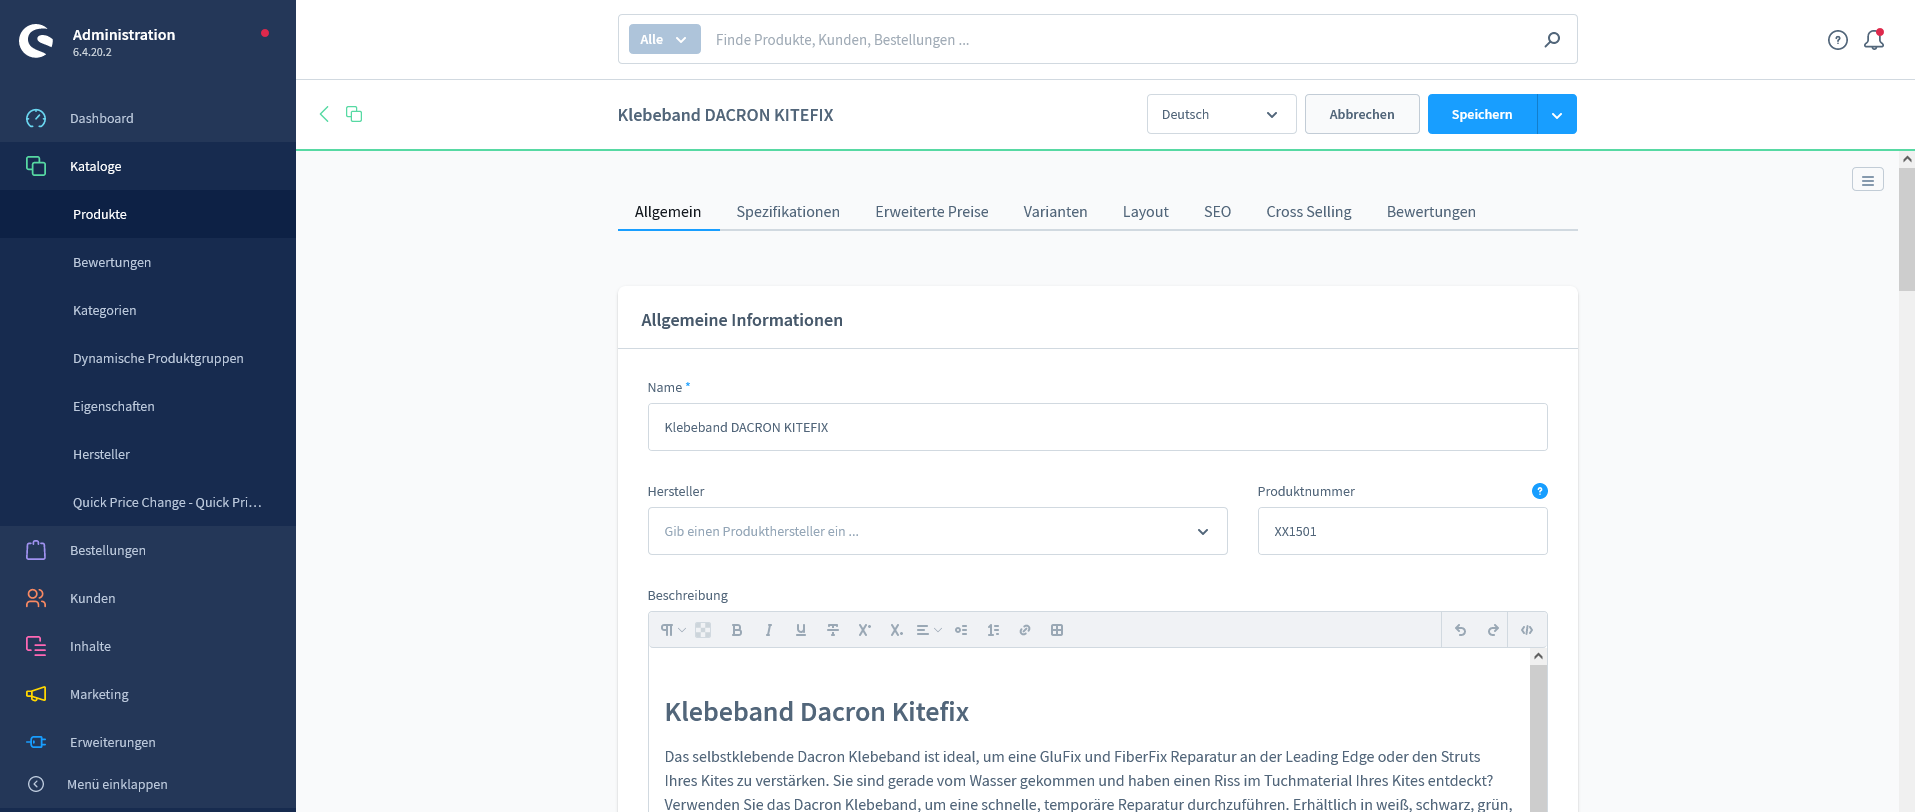
Task: Insert a table in the editor
Action: [x=1057, y=630]
